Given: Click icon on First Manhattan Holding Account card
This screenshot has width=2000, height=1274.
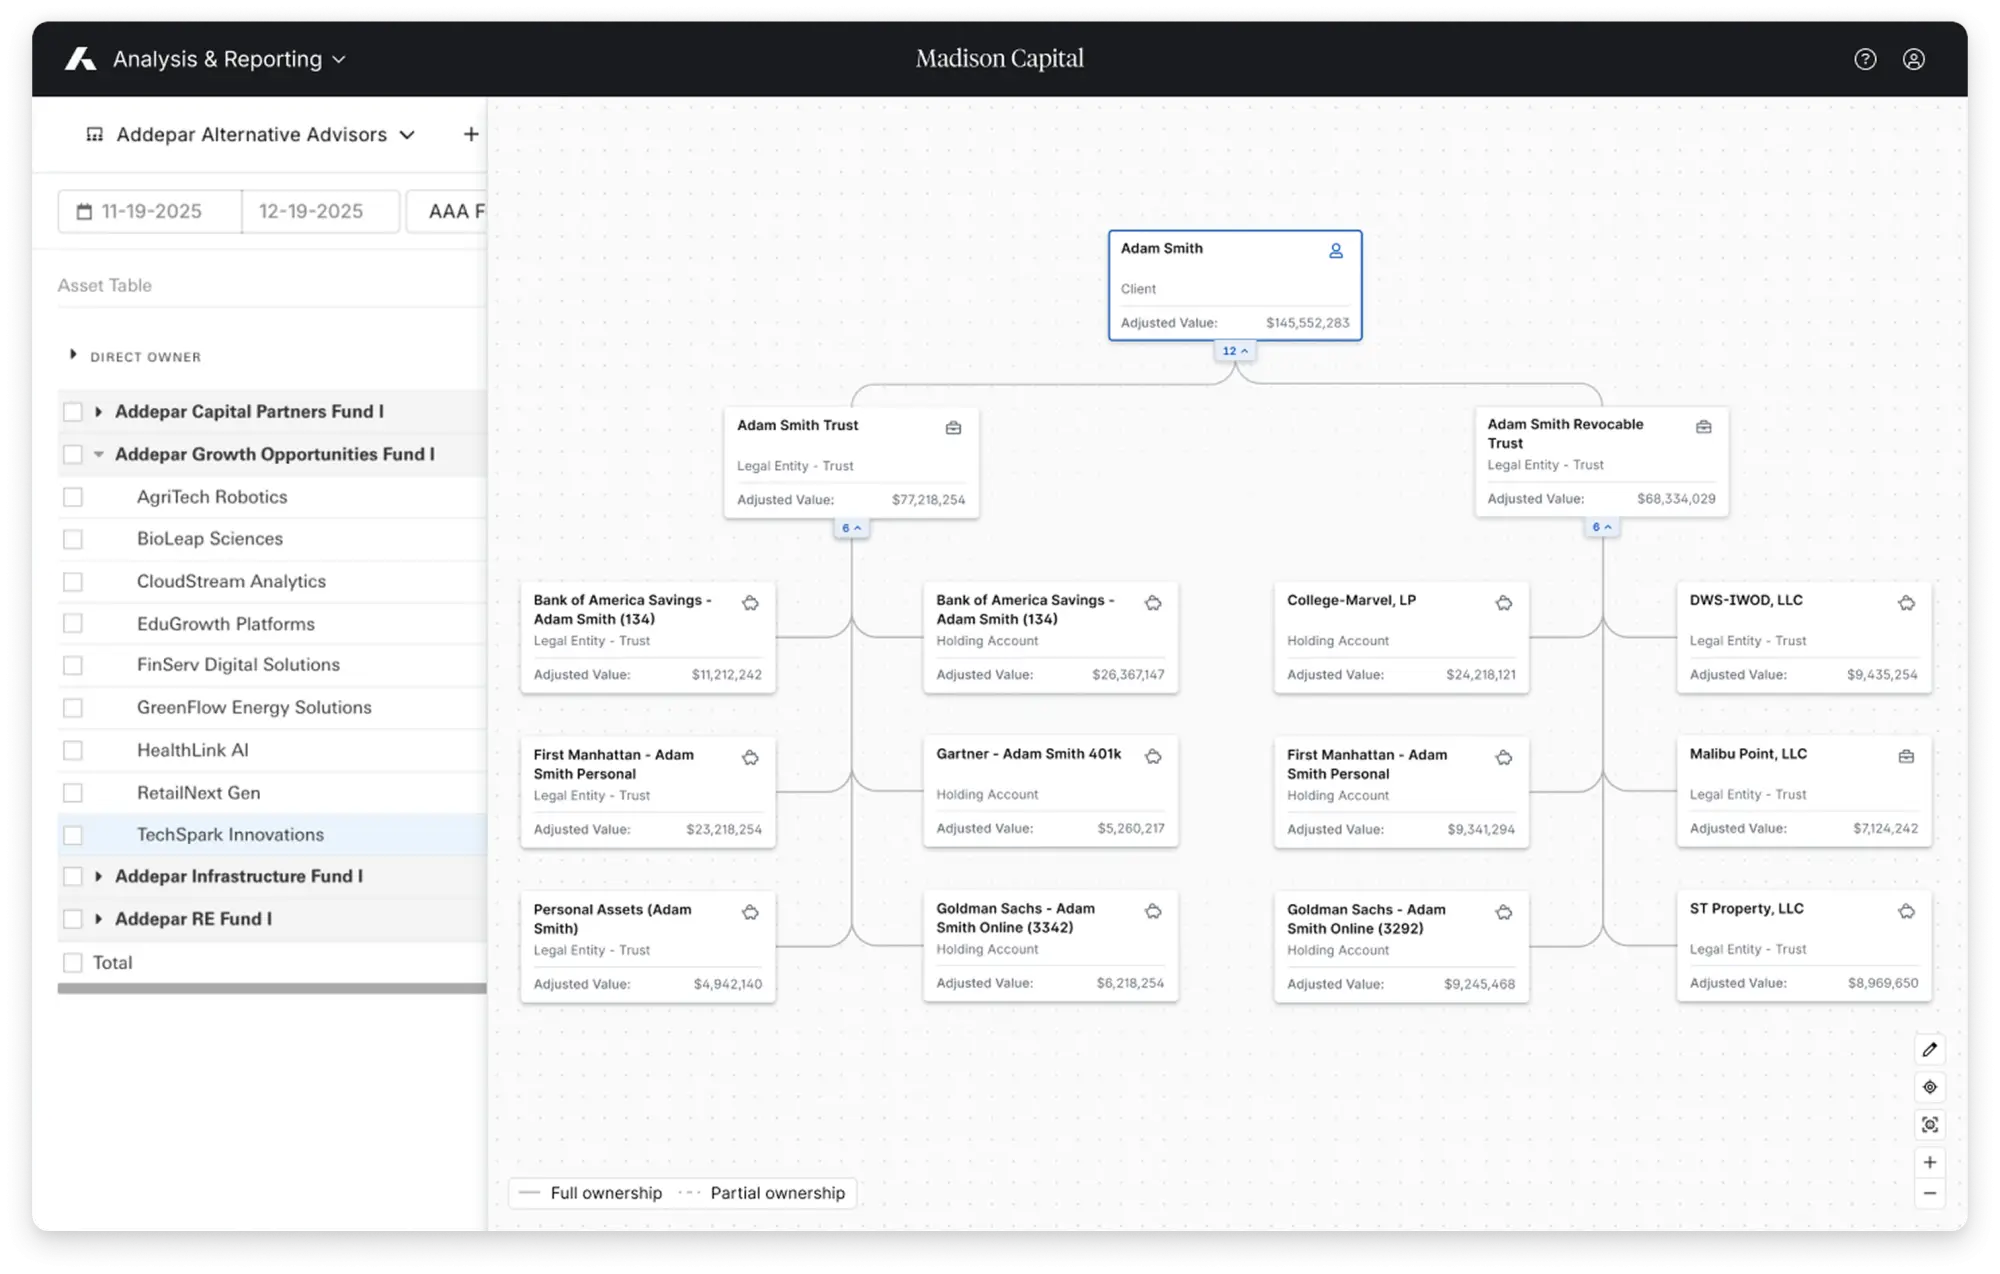Looking at the screenshot, I should (1503, 758).
